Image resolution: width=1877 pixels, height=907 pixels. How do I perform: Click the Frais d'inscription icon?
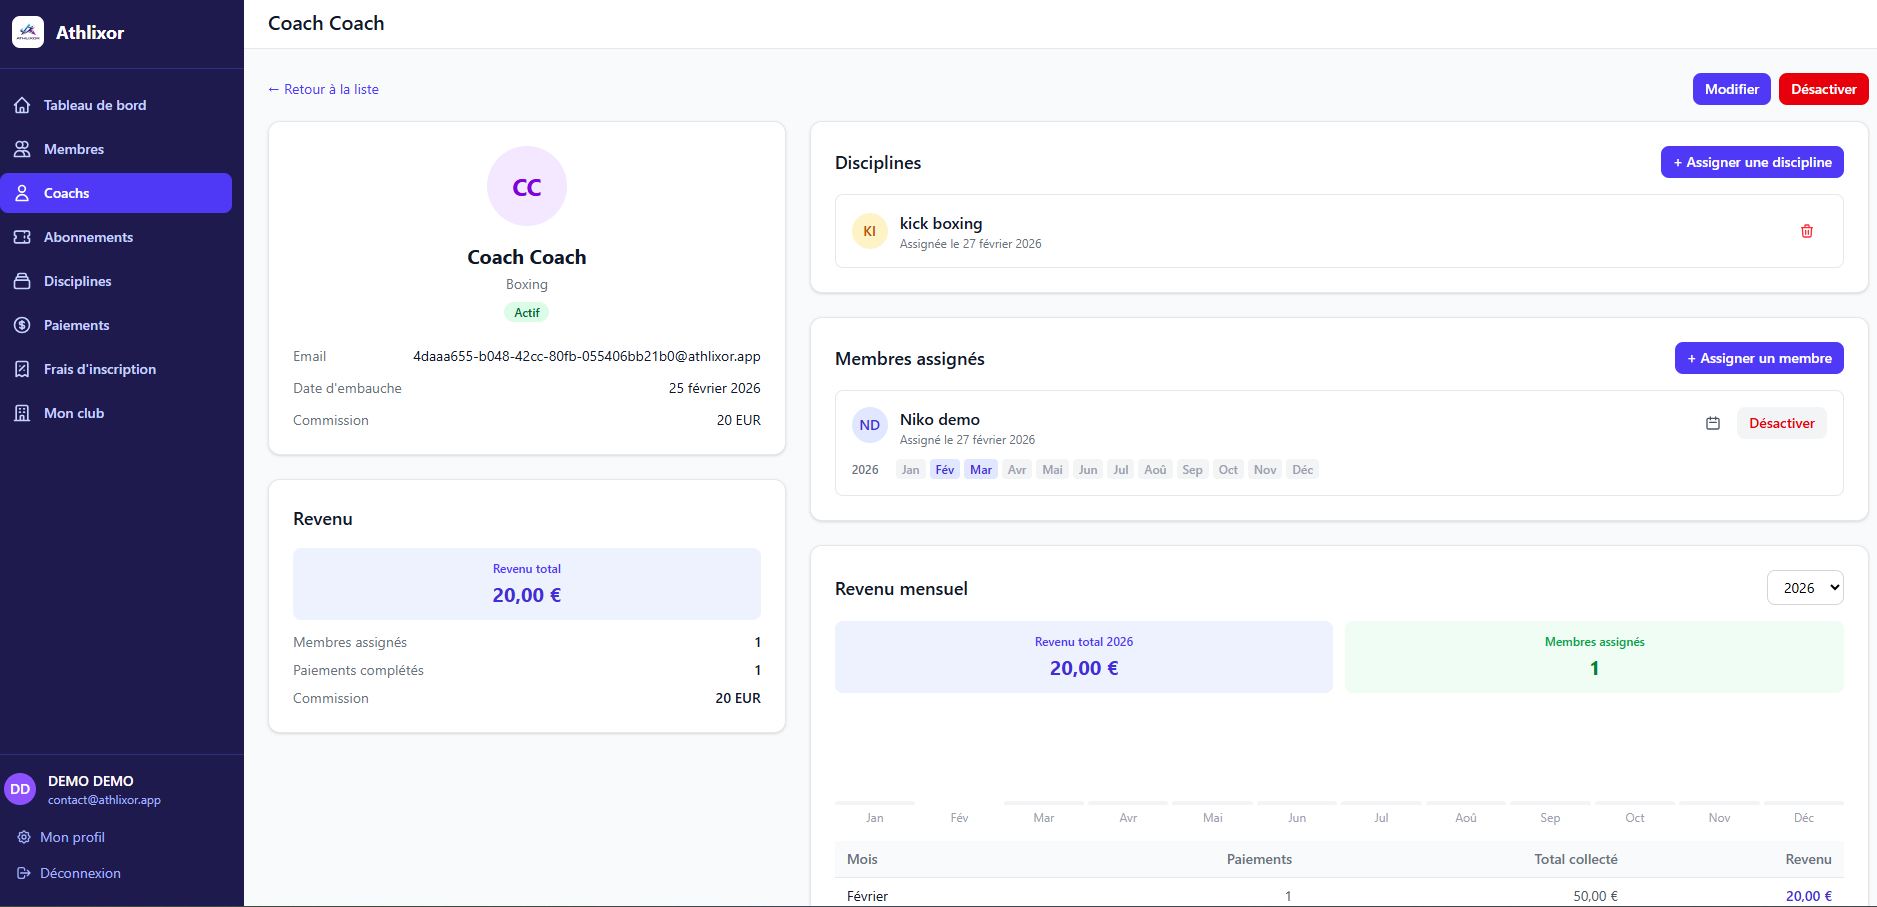pyautogui.click(x=22, y=369)
